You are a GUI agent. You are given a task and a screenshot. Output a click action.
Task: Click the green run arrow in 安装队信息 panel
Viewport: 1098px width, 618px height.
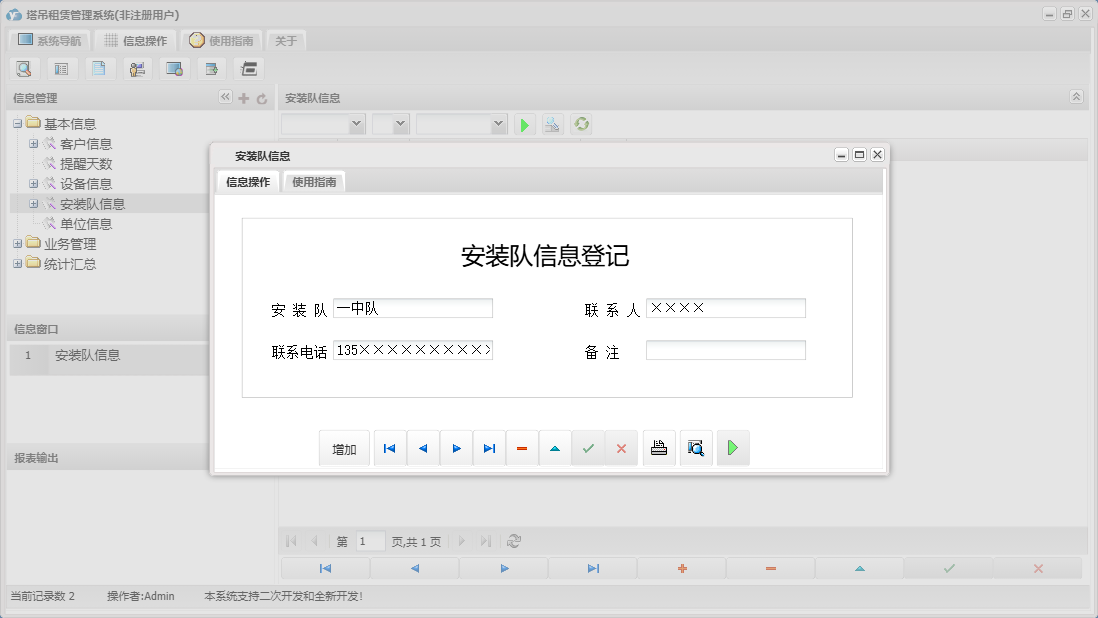point(524,124)
